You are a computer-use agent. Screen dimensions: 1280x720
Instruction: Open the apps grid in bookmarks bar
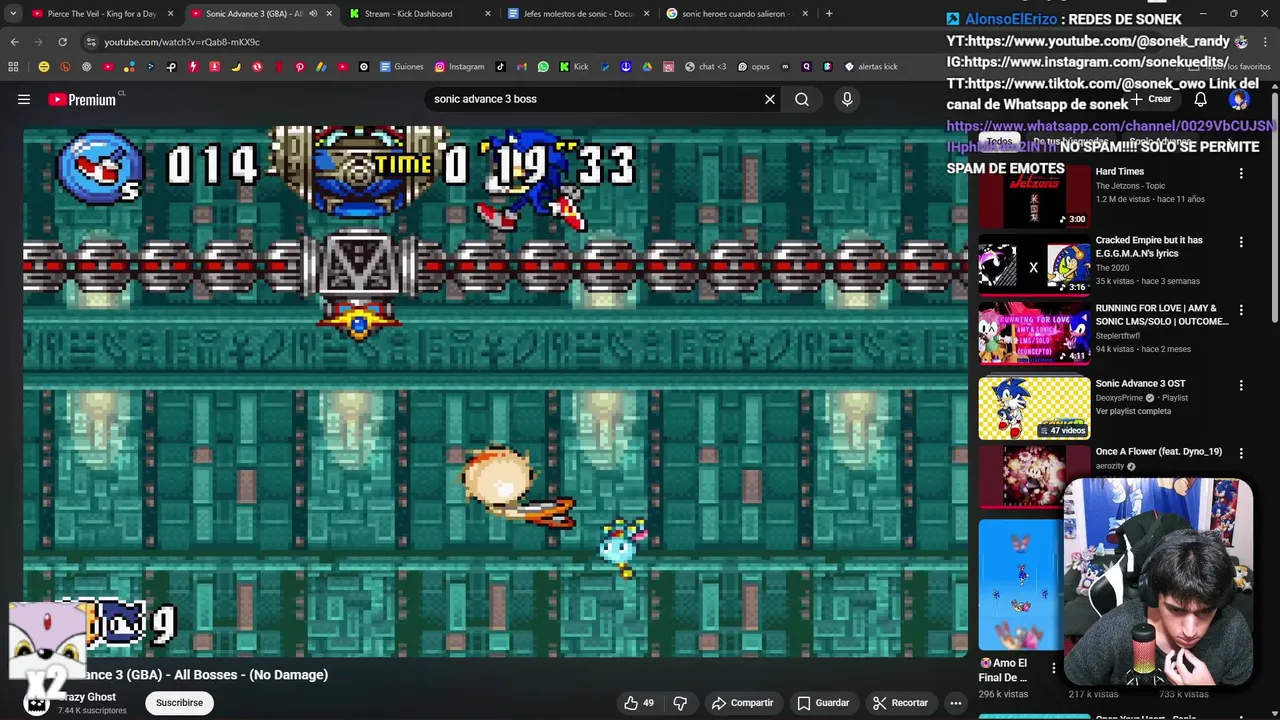(x=13, y=67)
